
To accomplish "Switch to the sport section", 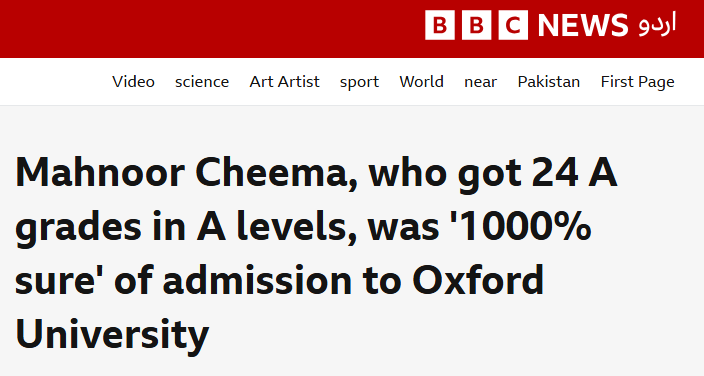I will [x=359, y=82].
